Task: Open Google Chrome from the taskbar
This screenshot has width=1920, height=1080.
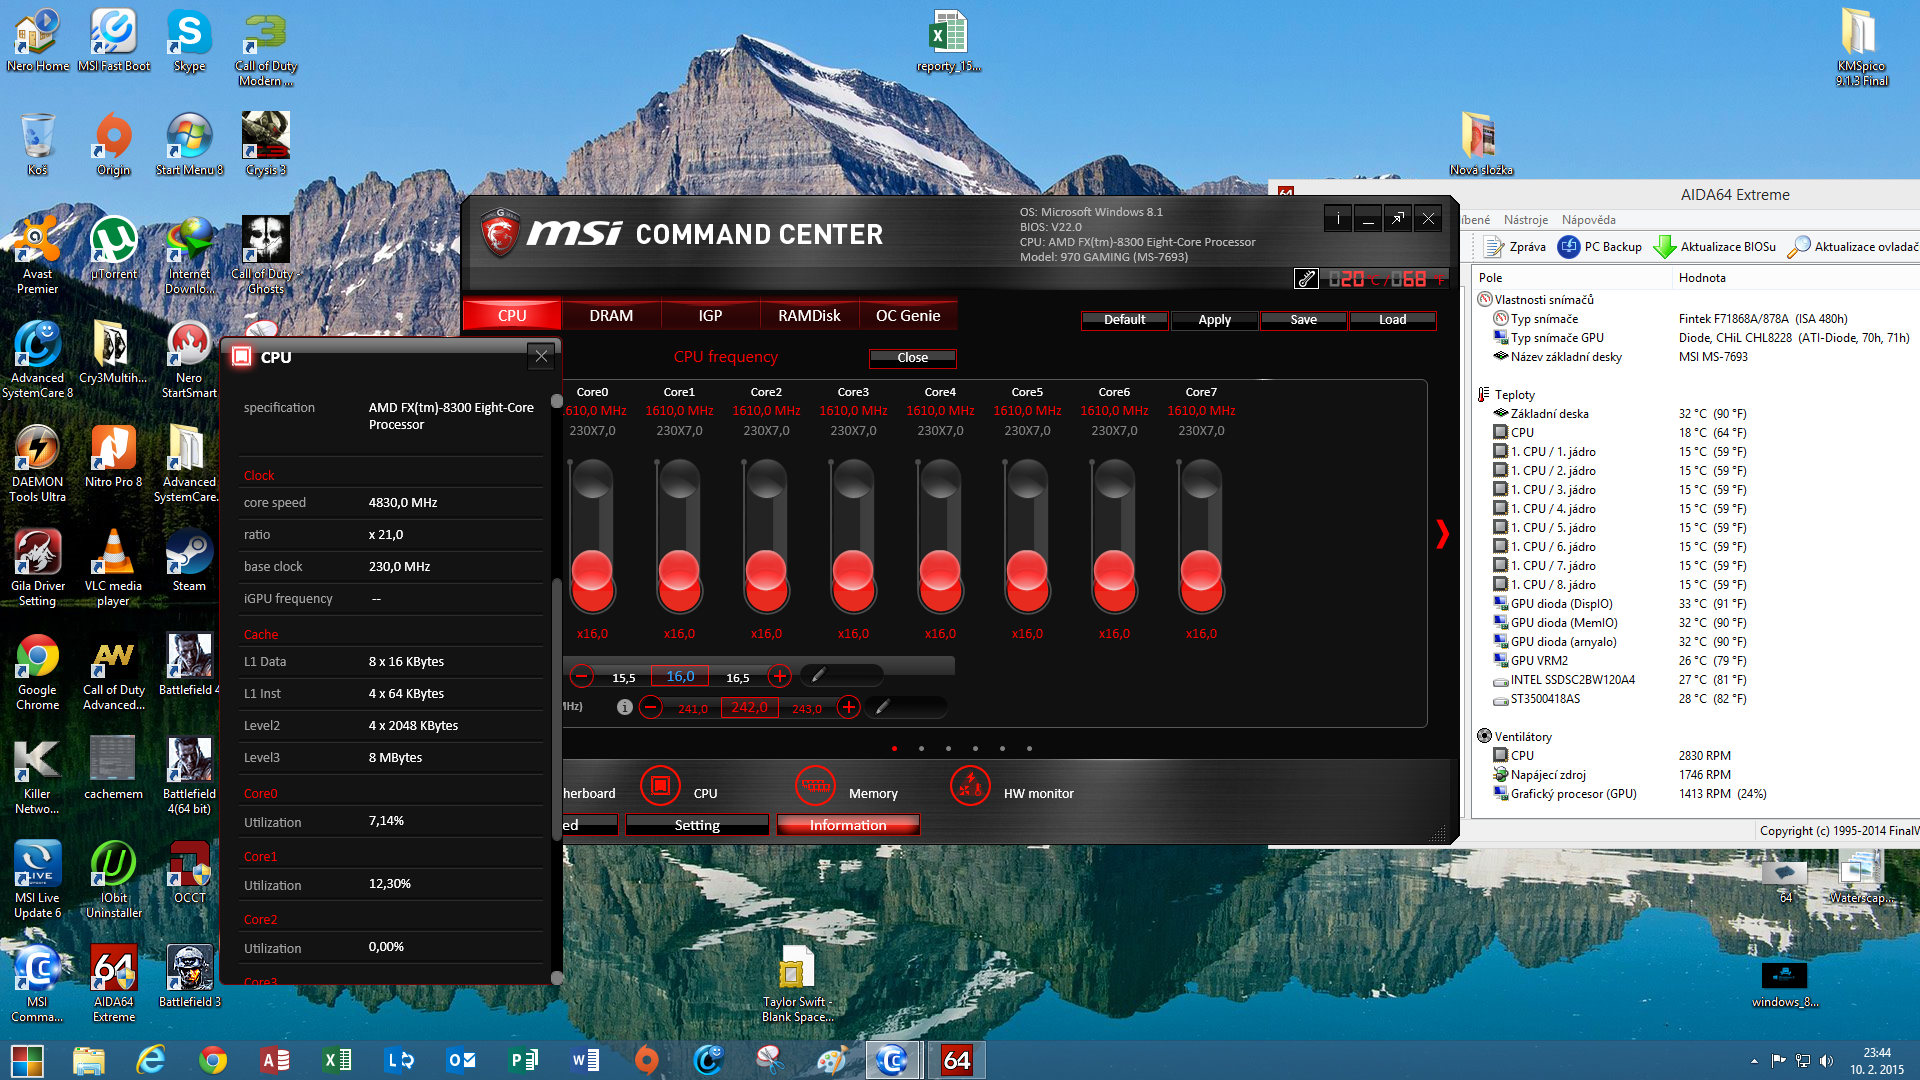Action: (212, 1060)
